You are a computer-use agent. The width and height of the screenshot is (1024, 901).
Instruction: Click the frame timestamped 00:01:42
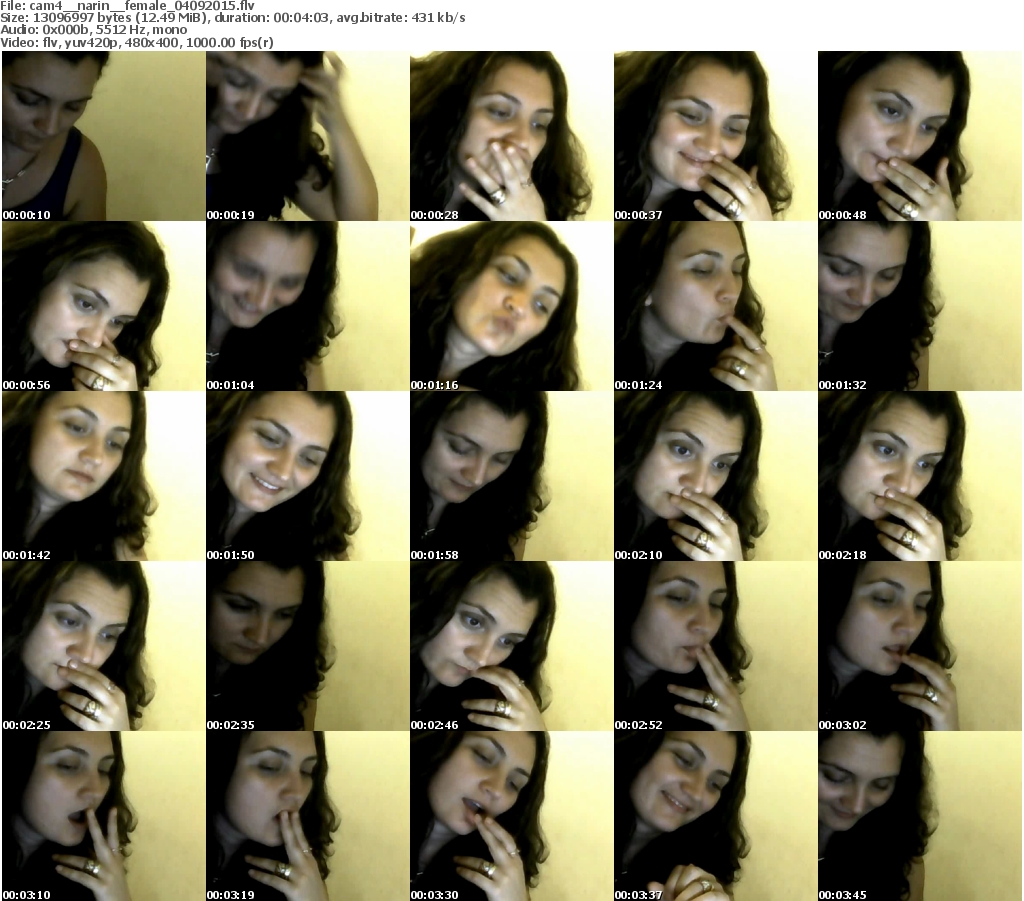click(x=103, y=476)
